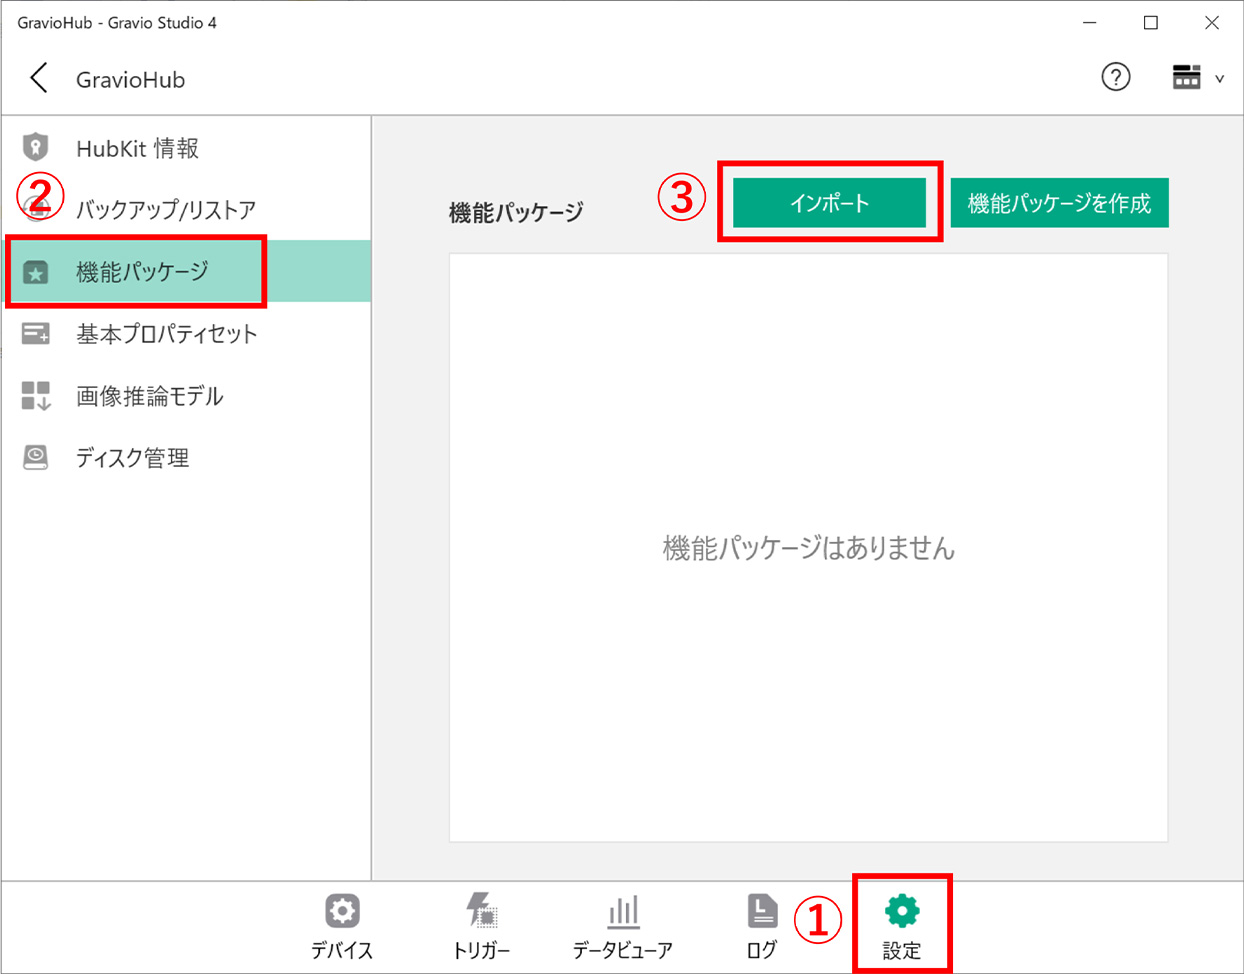Click the 画像推論モデル icon
This screenshot has height=974, width=1244.
click(36, 396)
